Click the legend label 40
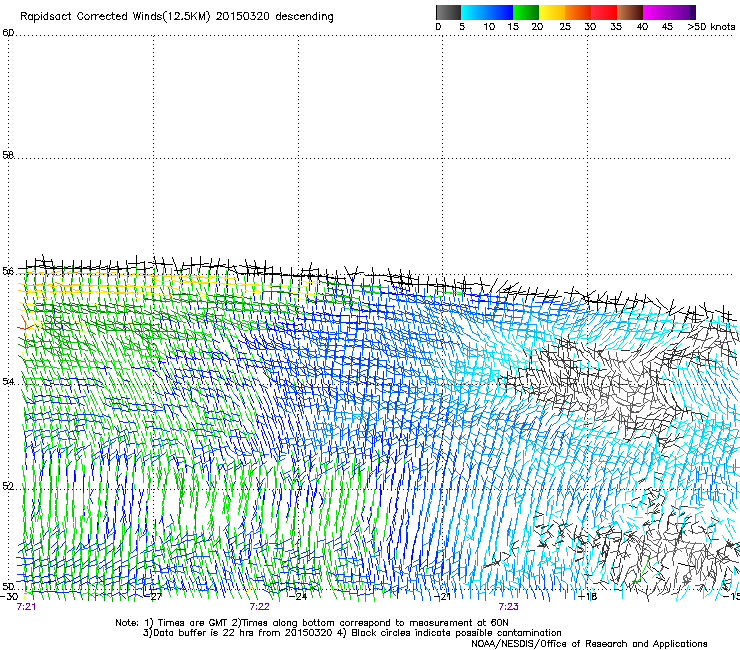 tap(642, 27)
